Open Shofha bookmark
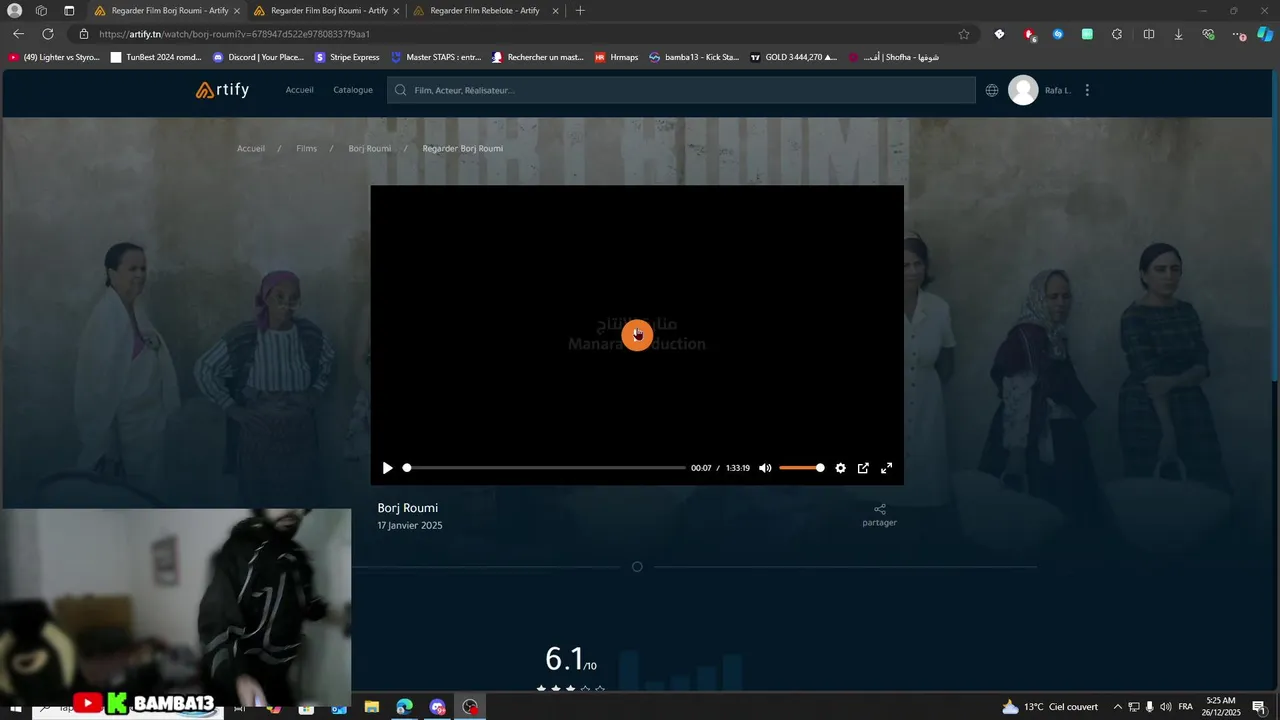Image resolution: width=1280 pixels, height=720 pixels. pyautogui.click(x=894, y=57)
